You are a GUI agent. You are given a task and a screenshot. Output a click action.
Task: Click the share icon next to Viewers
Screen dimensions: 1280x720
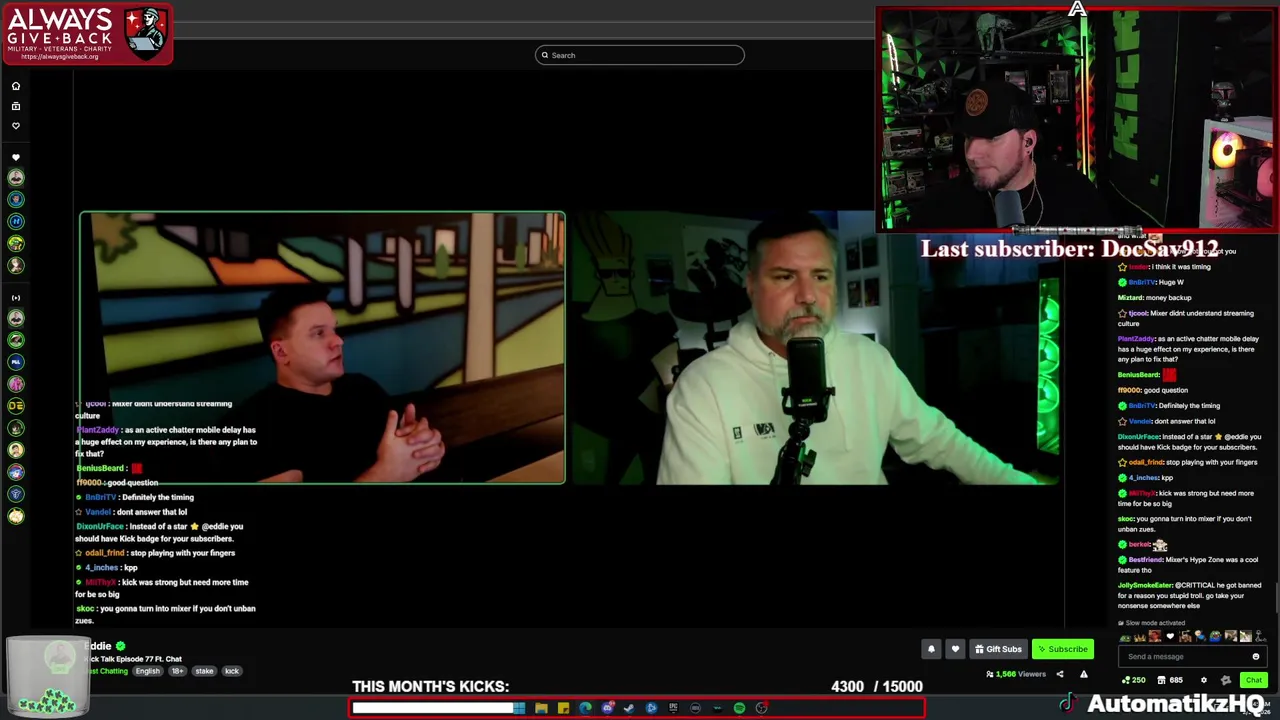point(1060,674)
